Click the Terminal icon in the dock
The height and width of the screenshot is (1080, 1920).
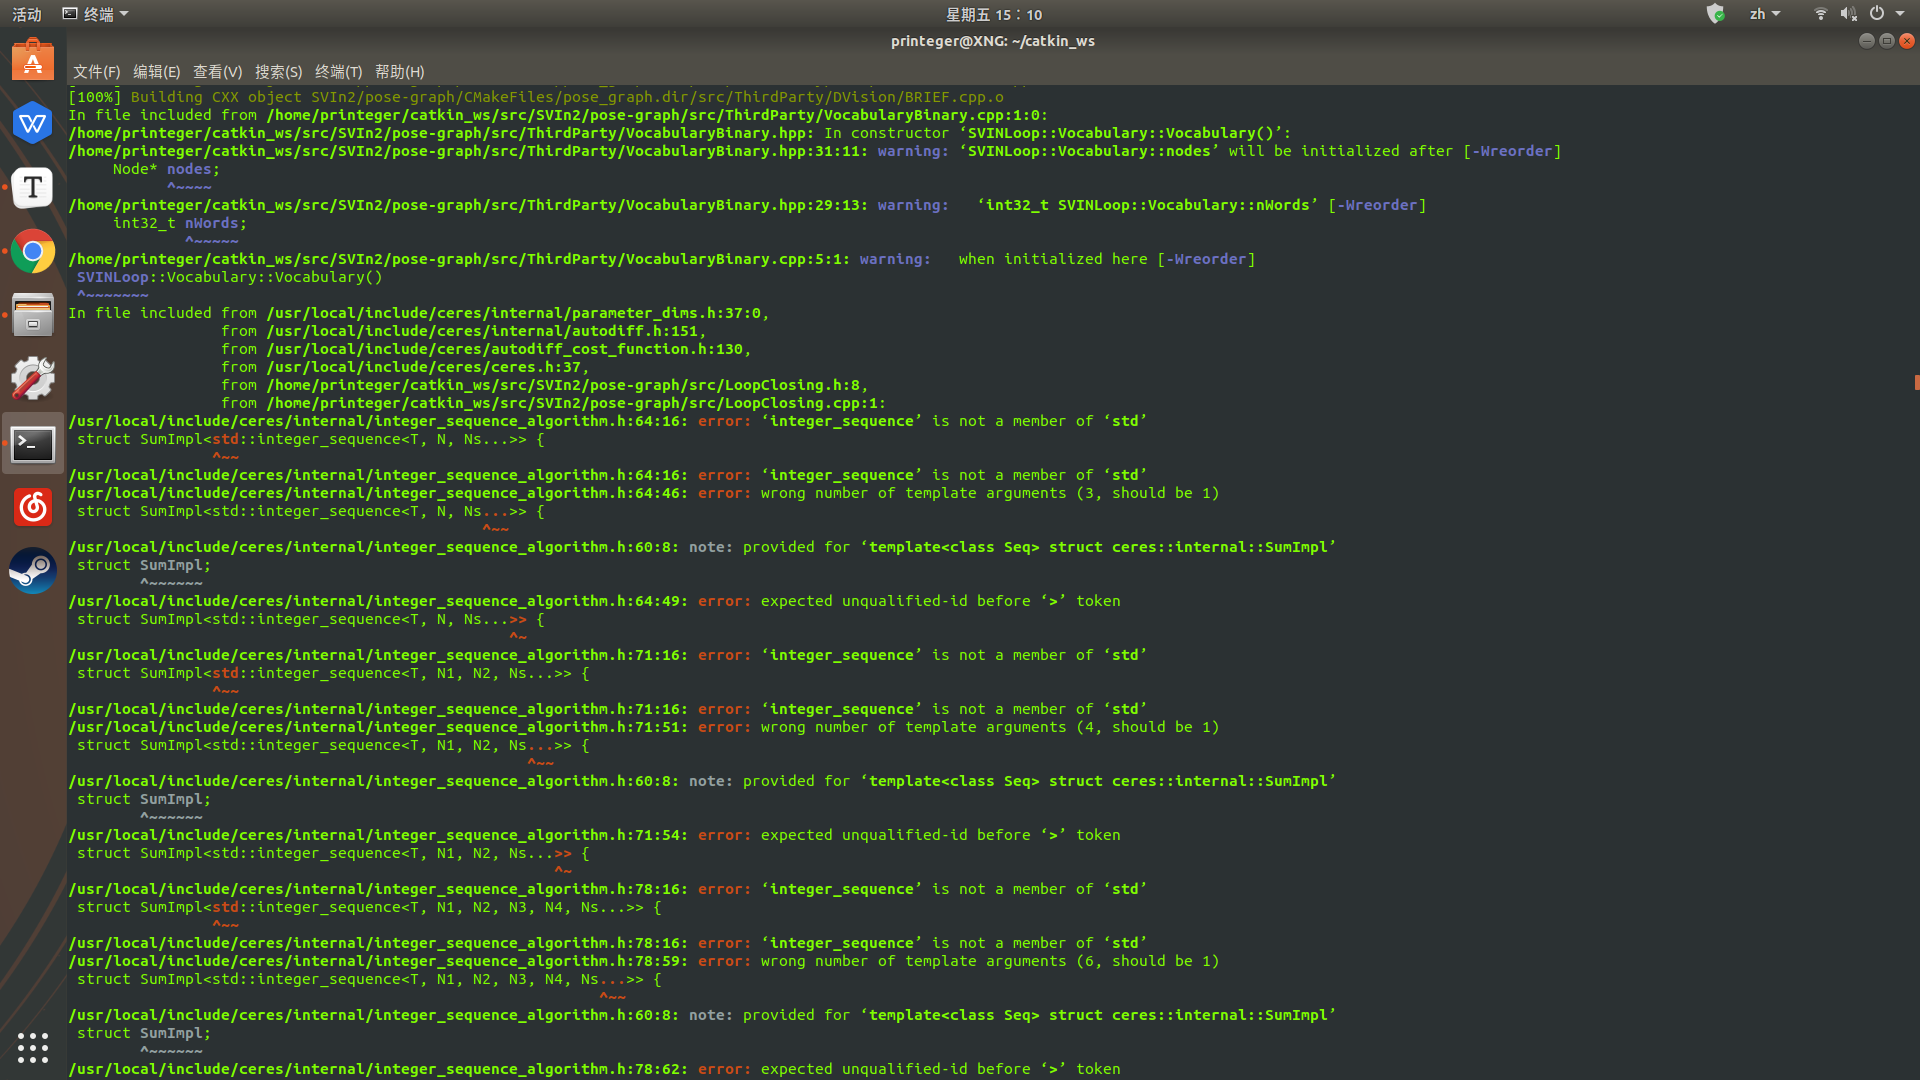[33, 444]
